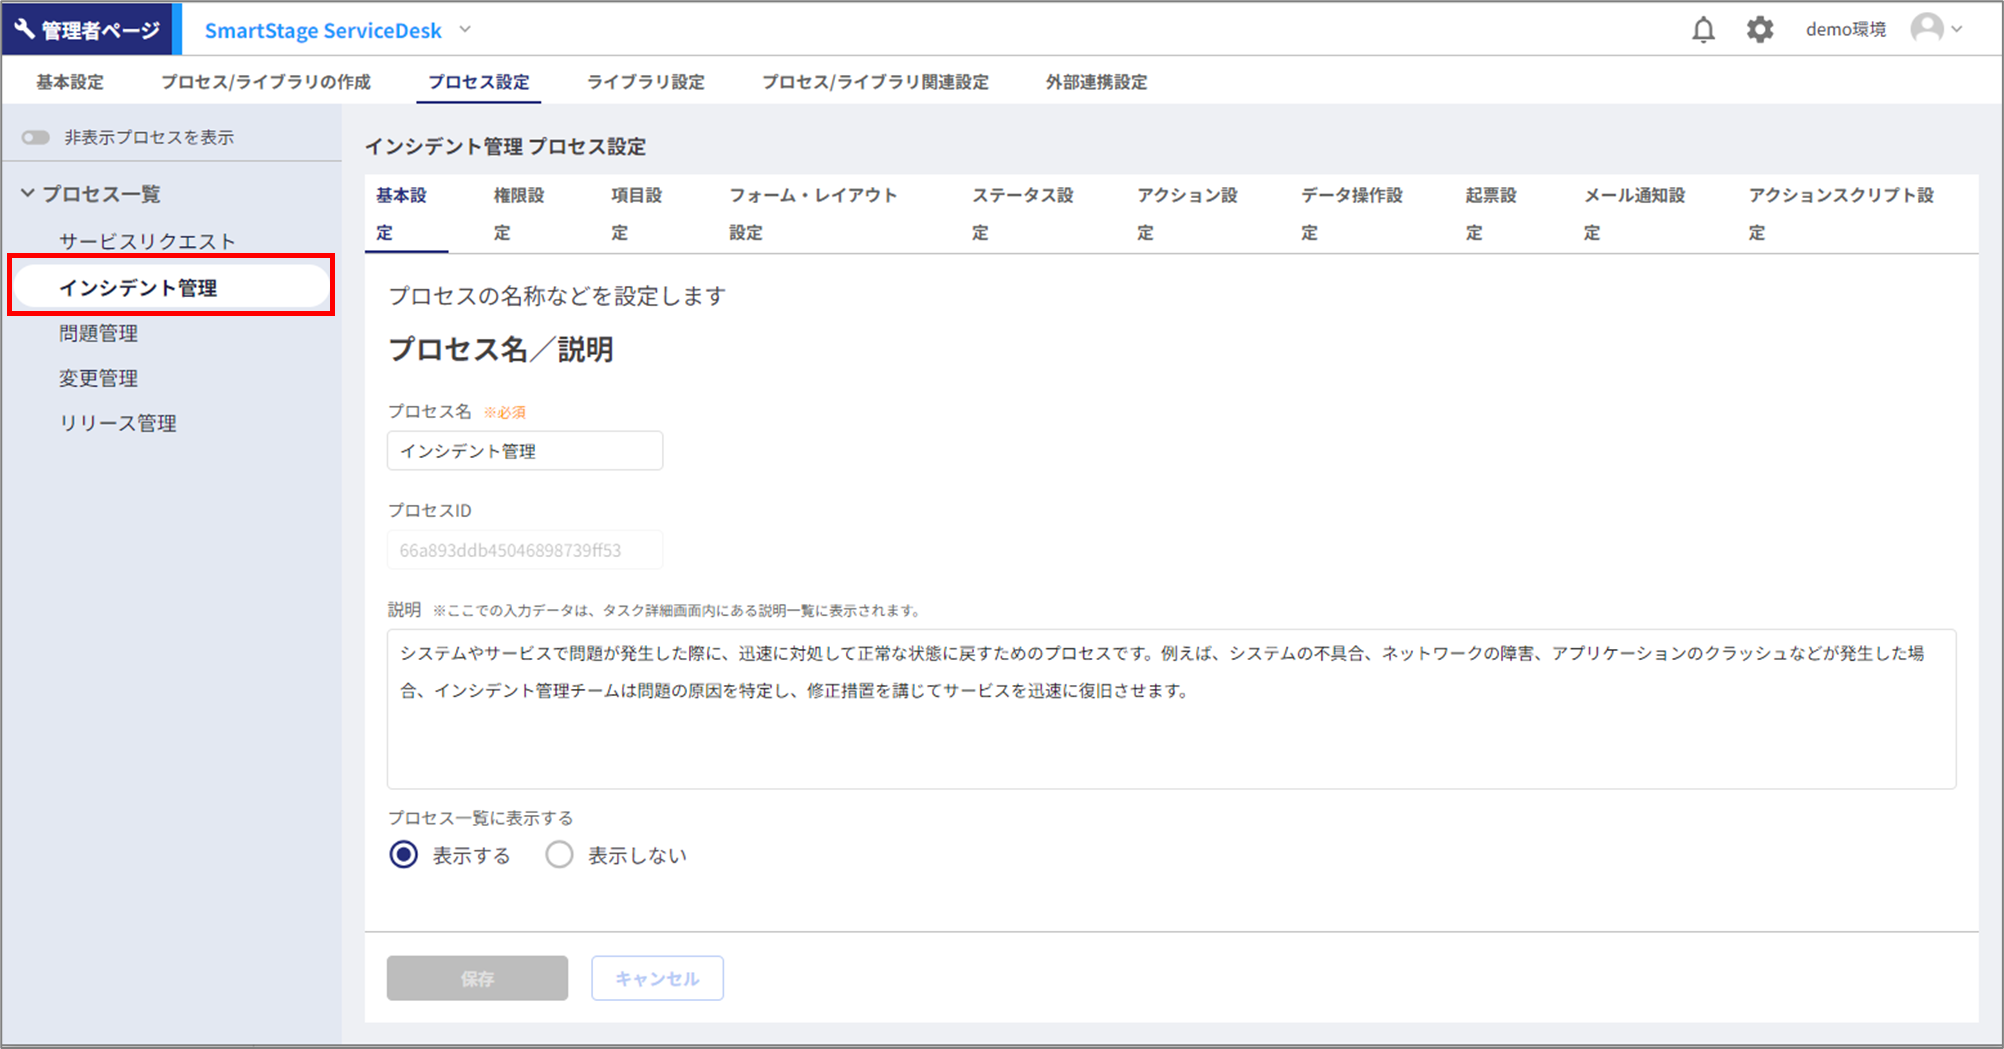The width and height of the screenshot is (2004, 1049).
Task: Open the 権限設定 sub-tab
Action: coord(518,213)
